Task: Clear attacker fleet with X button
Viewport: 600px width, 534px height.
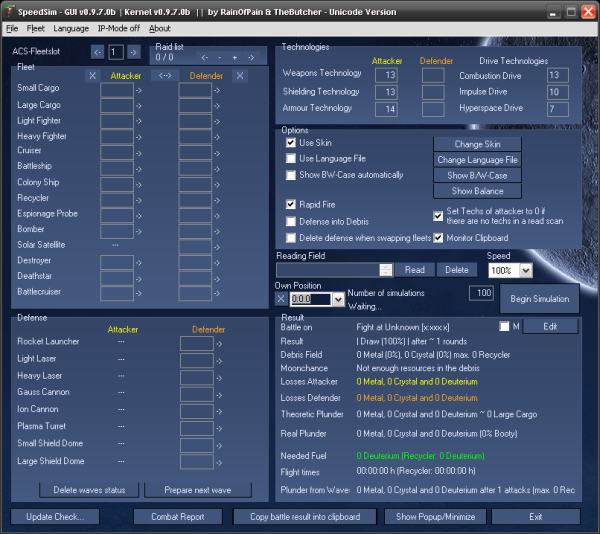Action: [93, 75]
